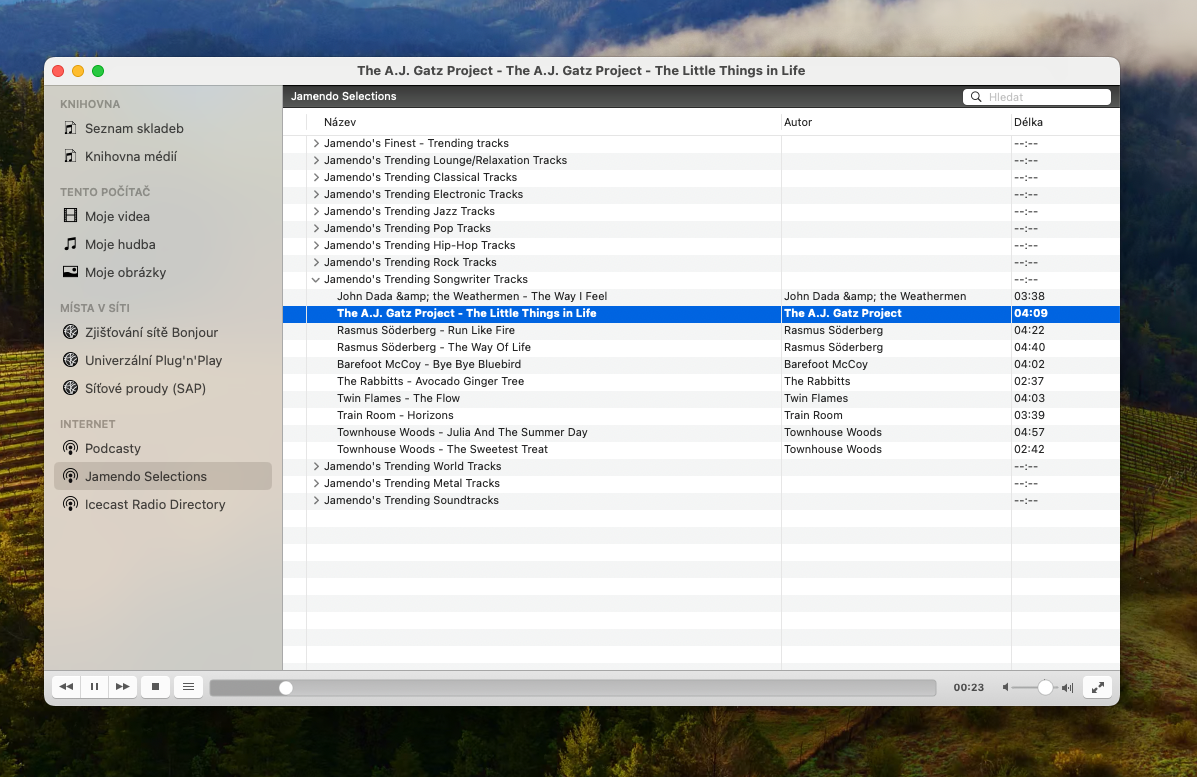Click The A.J. Gatz Project author cell
Image resolution: width=1197 pixels, height=777 pixels.
coord(843,314)
